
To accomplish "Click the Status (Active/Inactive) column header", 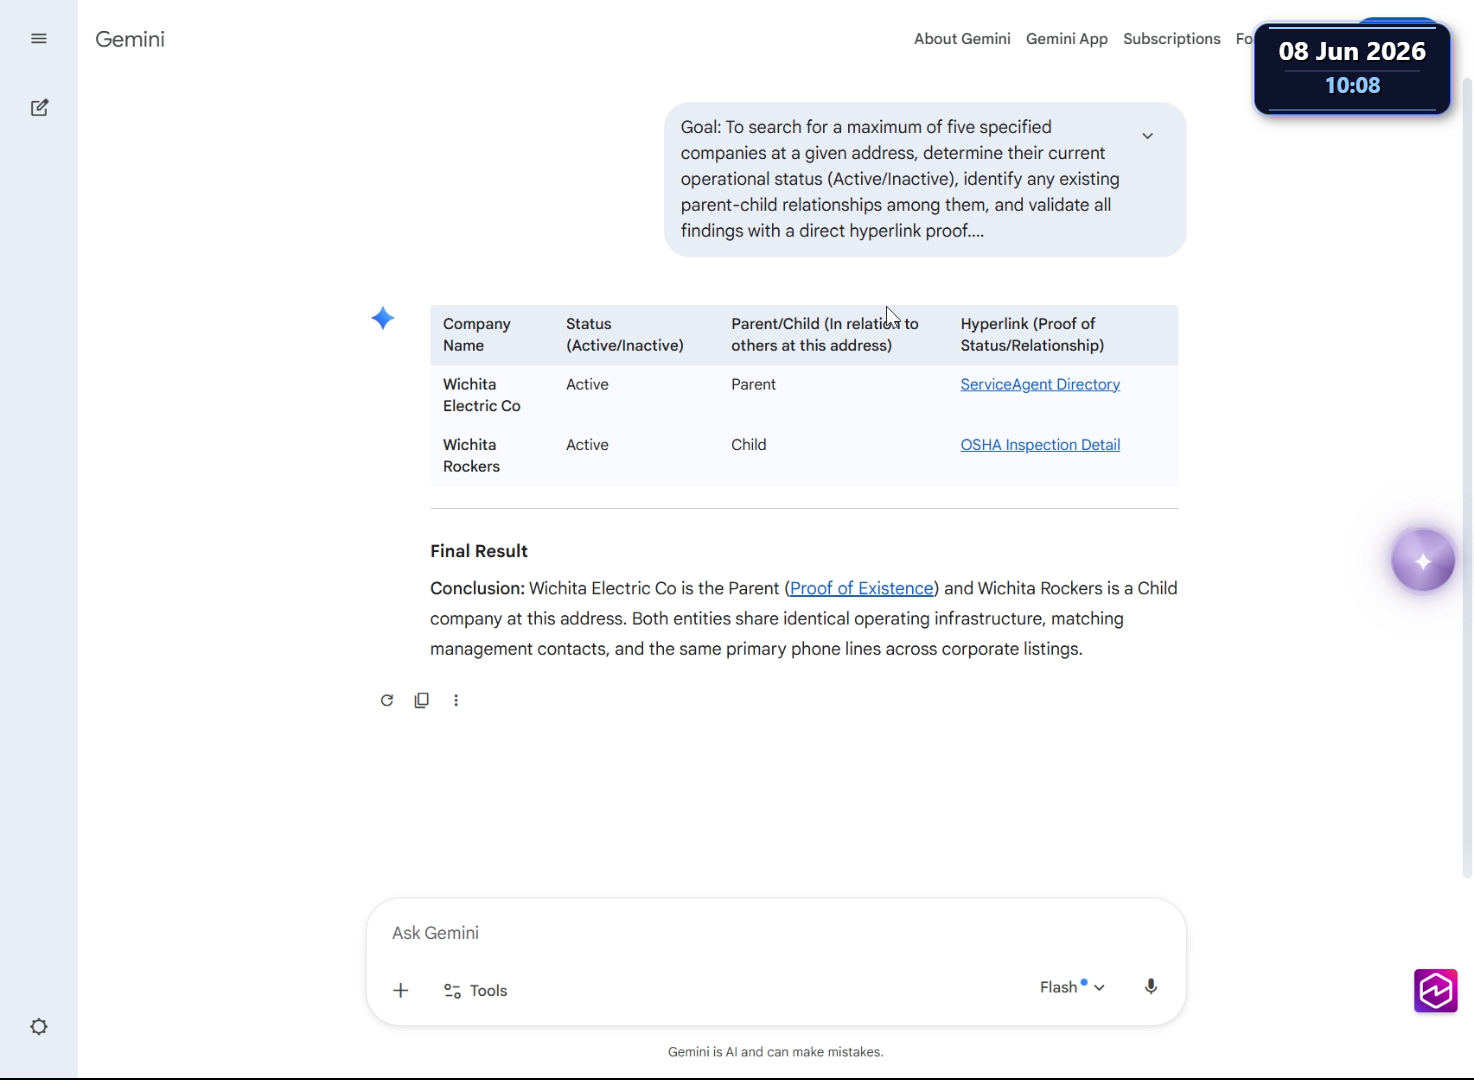I will [x=625, y=335].
